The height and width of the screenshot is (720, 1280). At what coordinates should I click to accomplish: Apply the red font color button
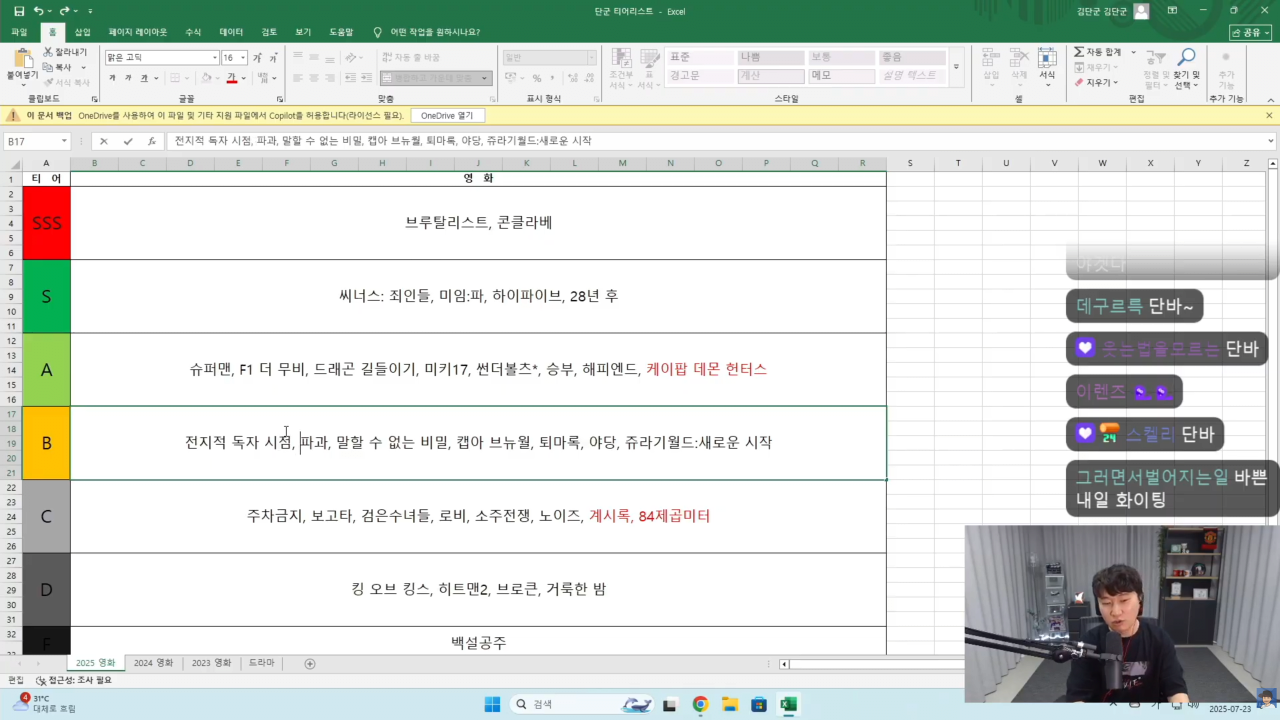click(x=231, y=78)
